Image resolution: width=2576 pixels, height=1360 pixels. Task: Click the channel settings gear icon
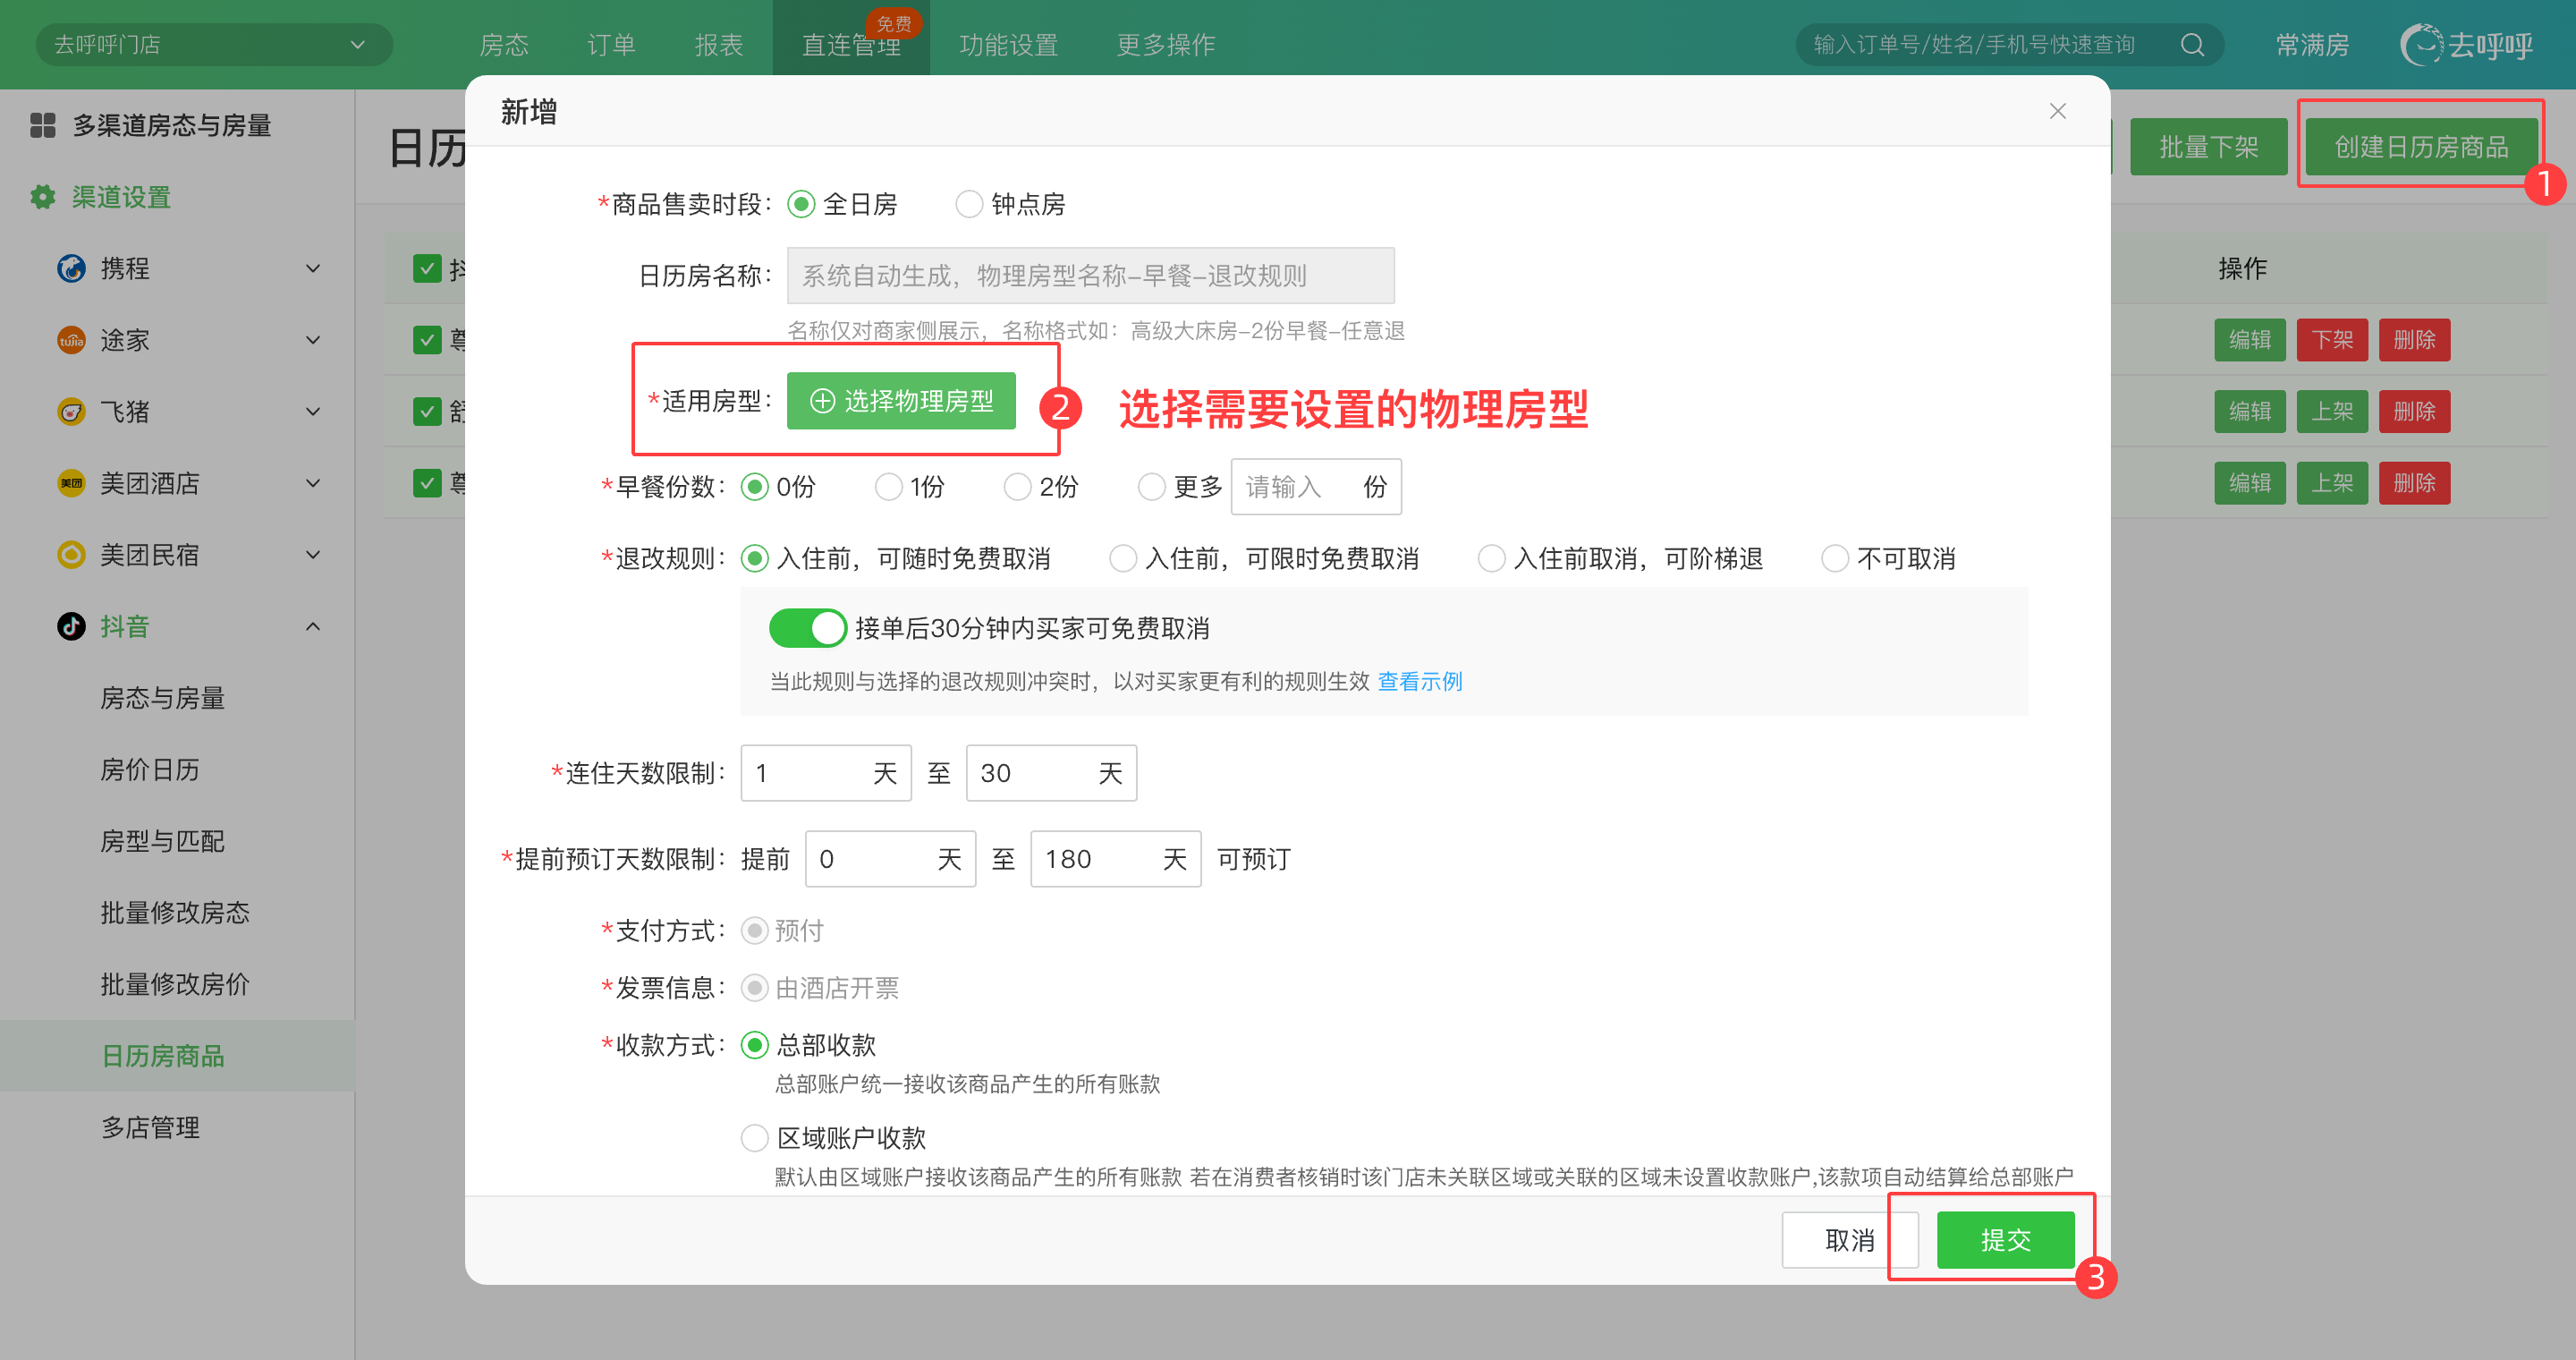42,197
